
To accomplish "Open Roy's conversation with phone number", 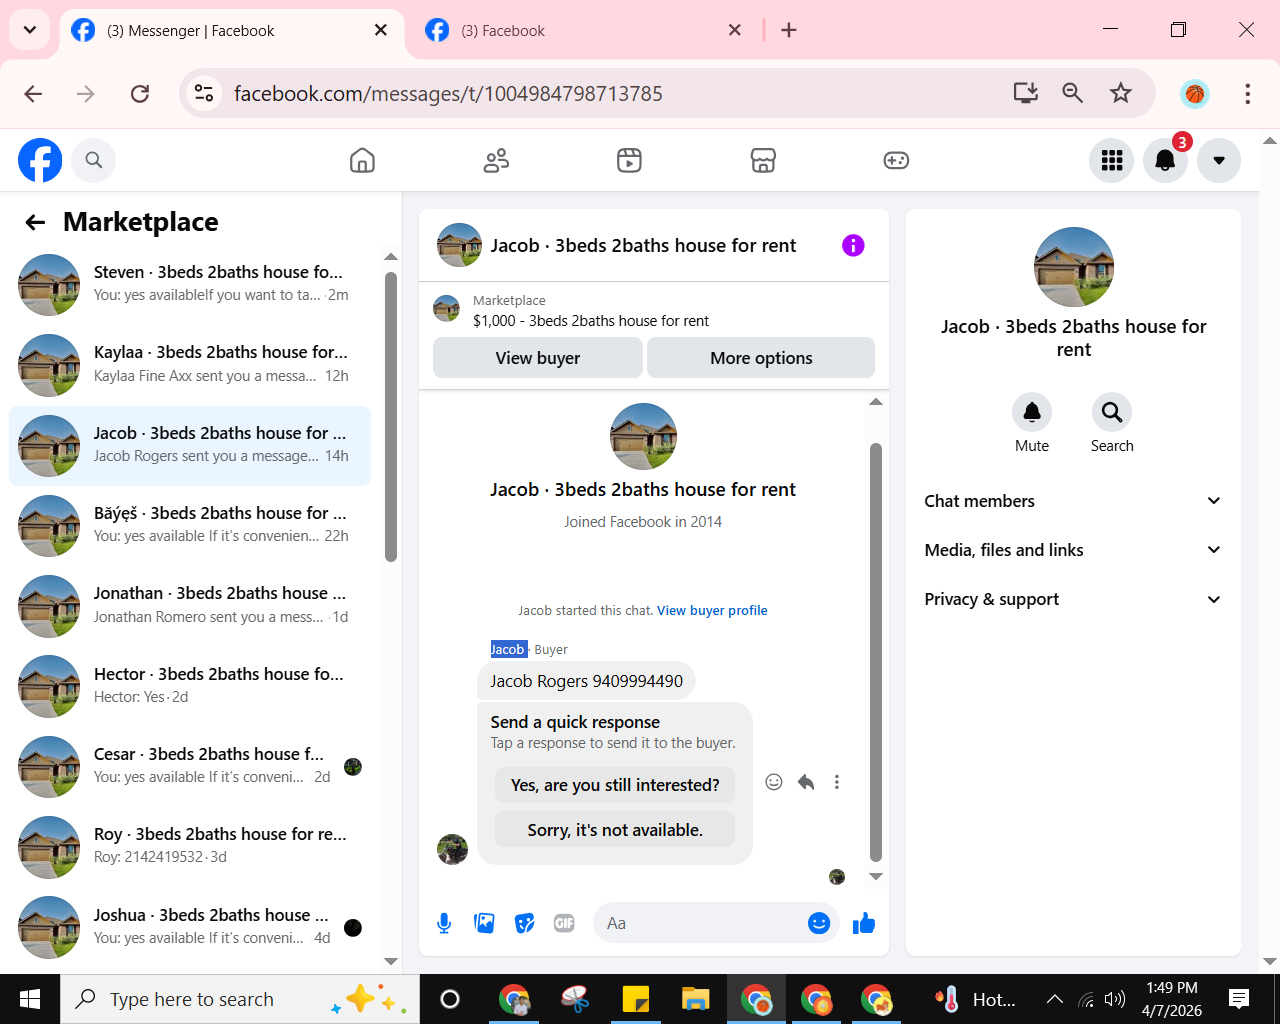I will pos(190,847).
